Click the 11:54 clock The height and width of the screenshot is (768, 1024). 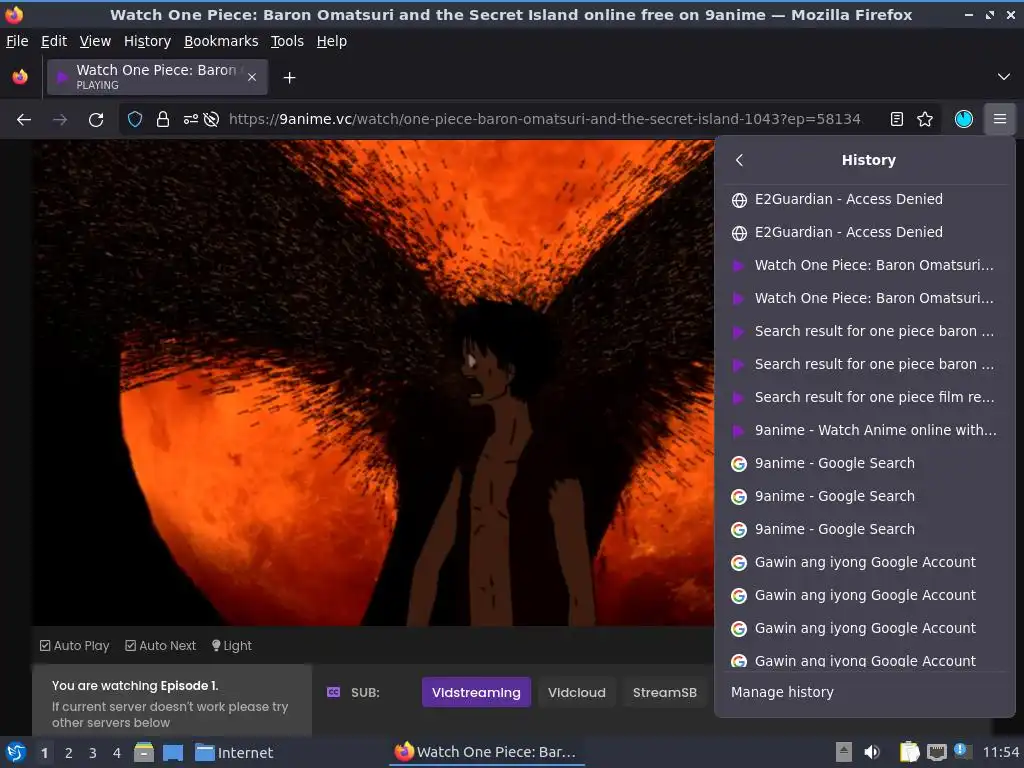[x=1000, y=752]
